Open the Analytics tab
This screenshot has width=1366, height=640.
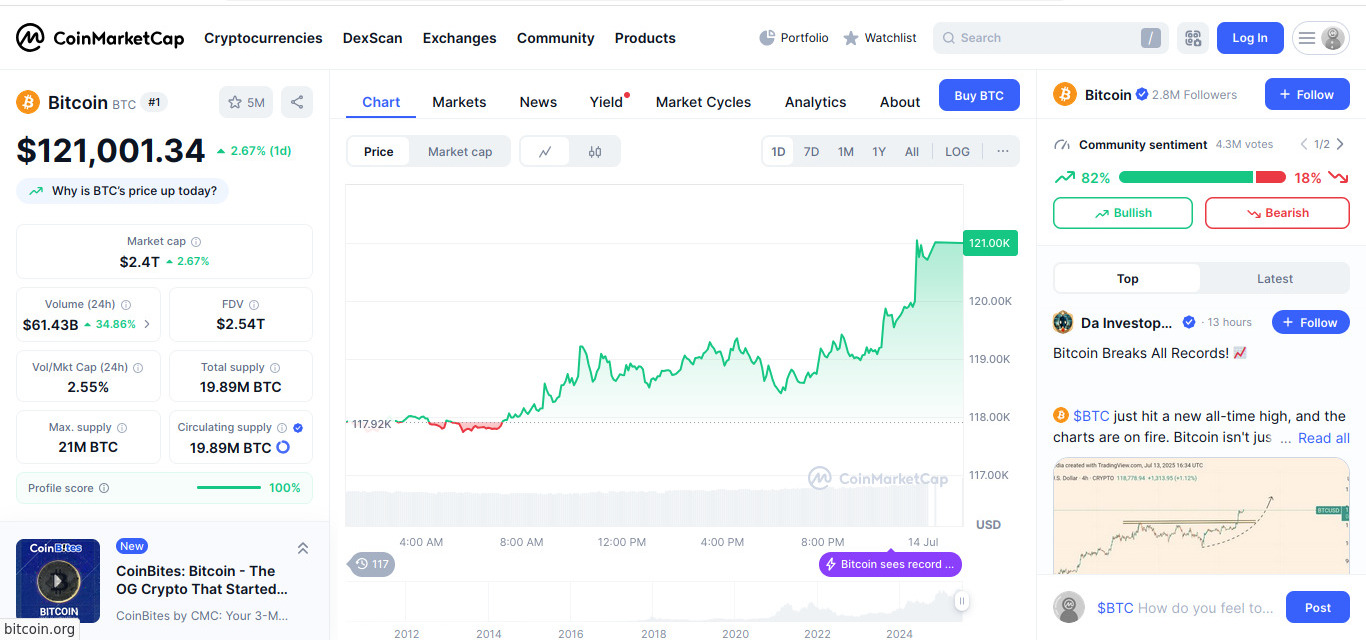click(815, 102)
